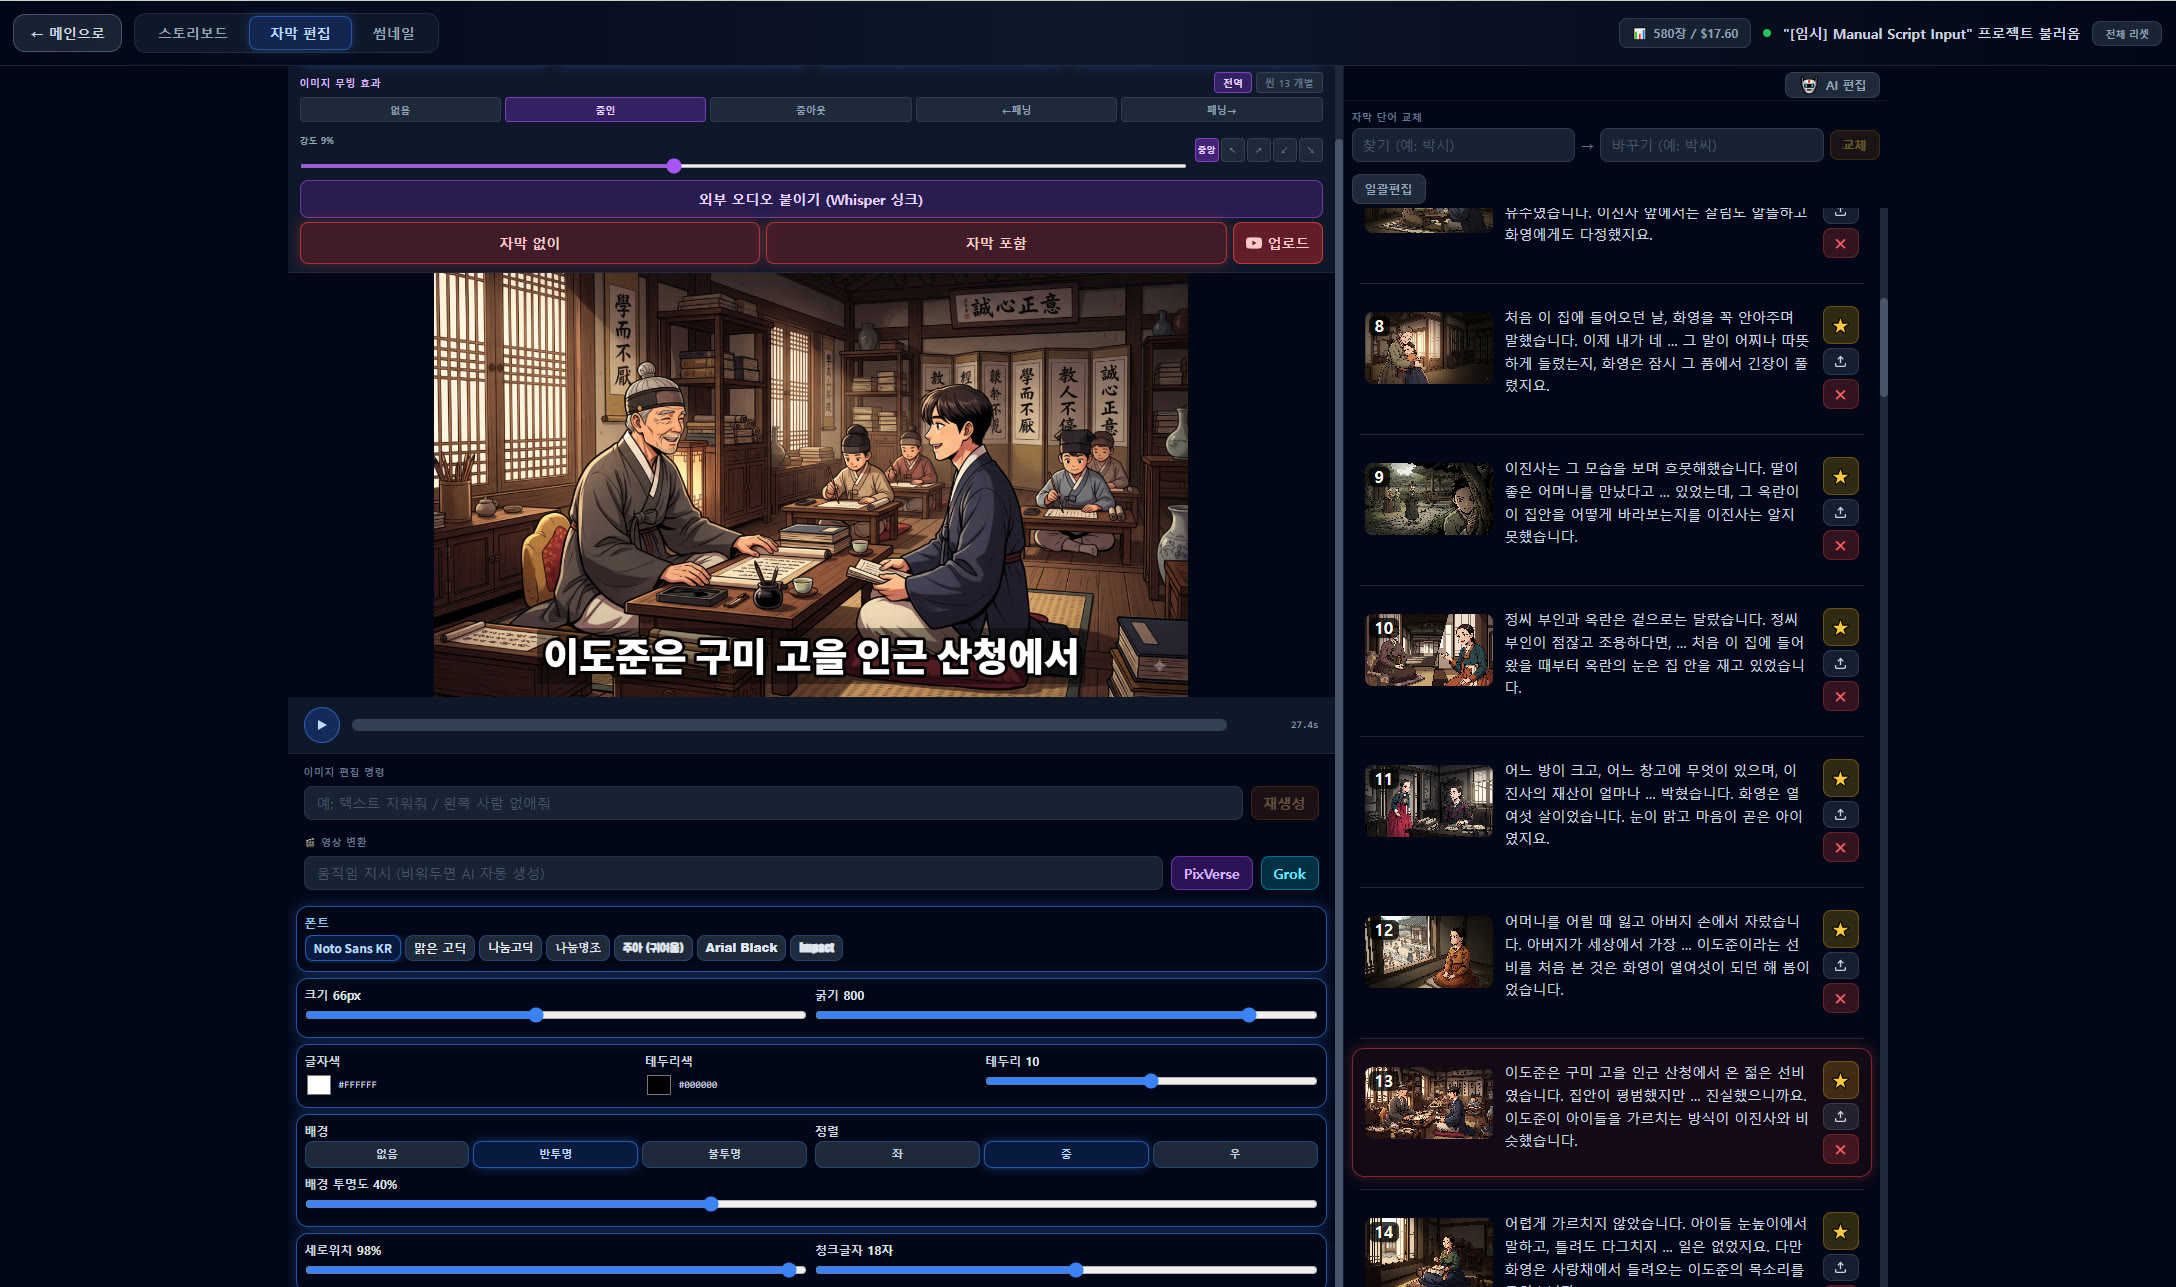The image size is (2176, 1287).
Task: Select Noto Sans KR font
Action: (x=353, y=948)
